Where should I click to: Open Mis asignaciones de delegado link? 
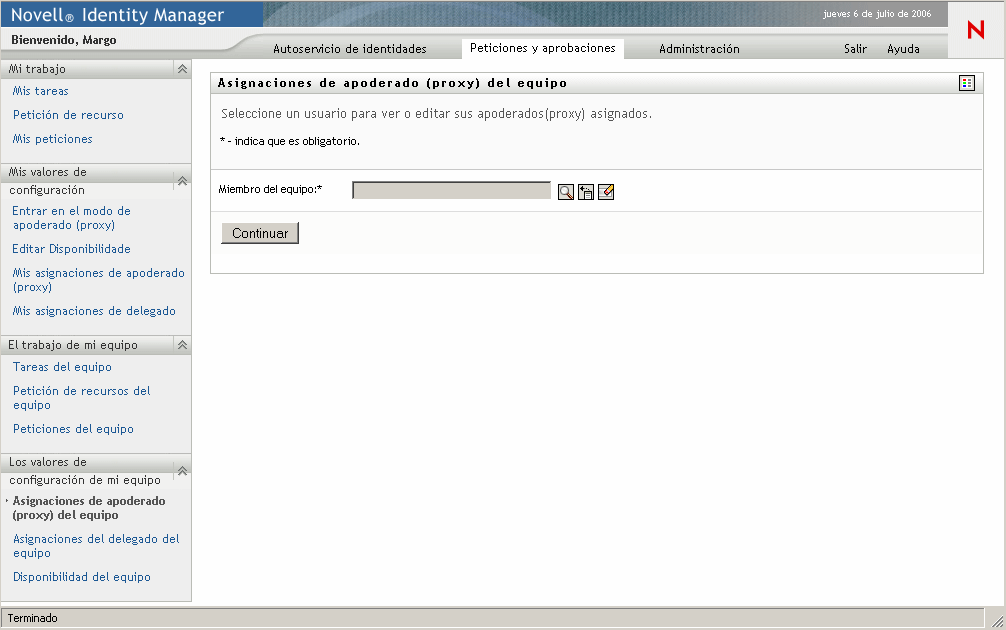94,311
